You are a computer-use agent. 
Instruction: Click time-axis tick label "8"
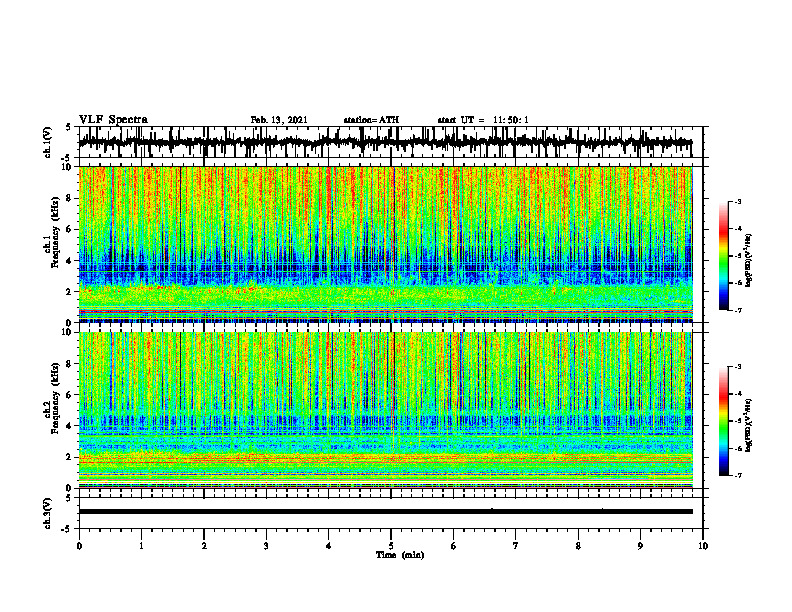pos(578,546)
